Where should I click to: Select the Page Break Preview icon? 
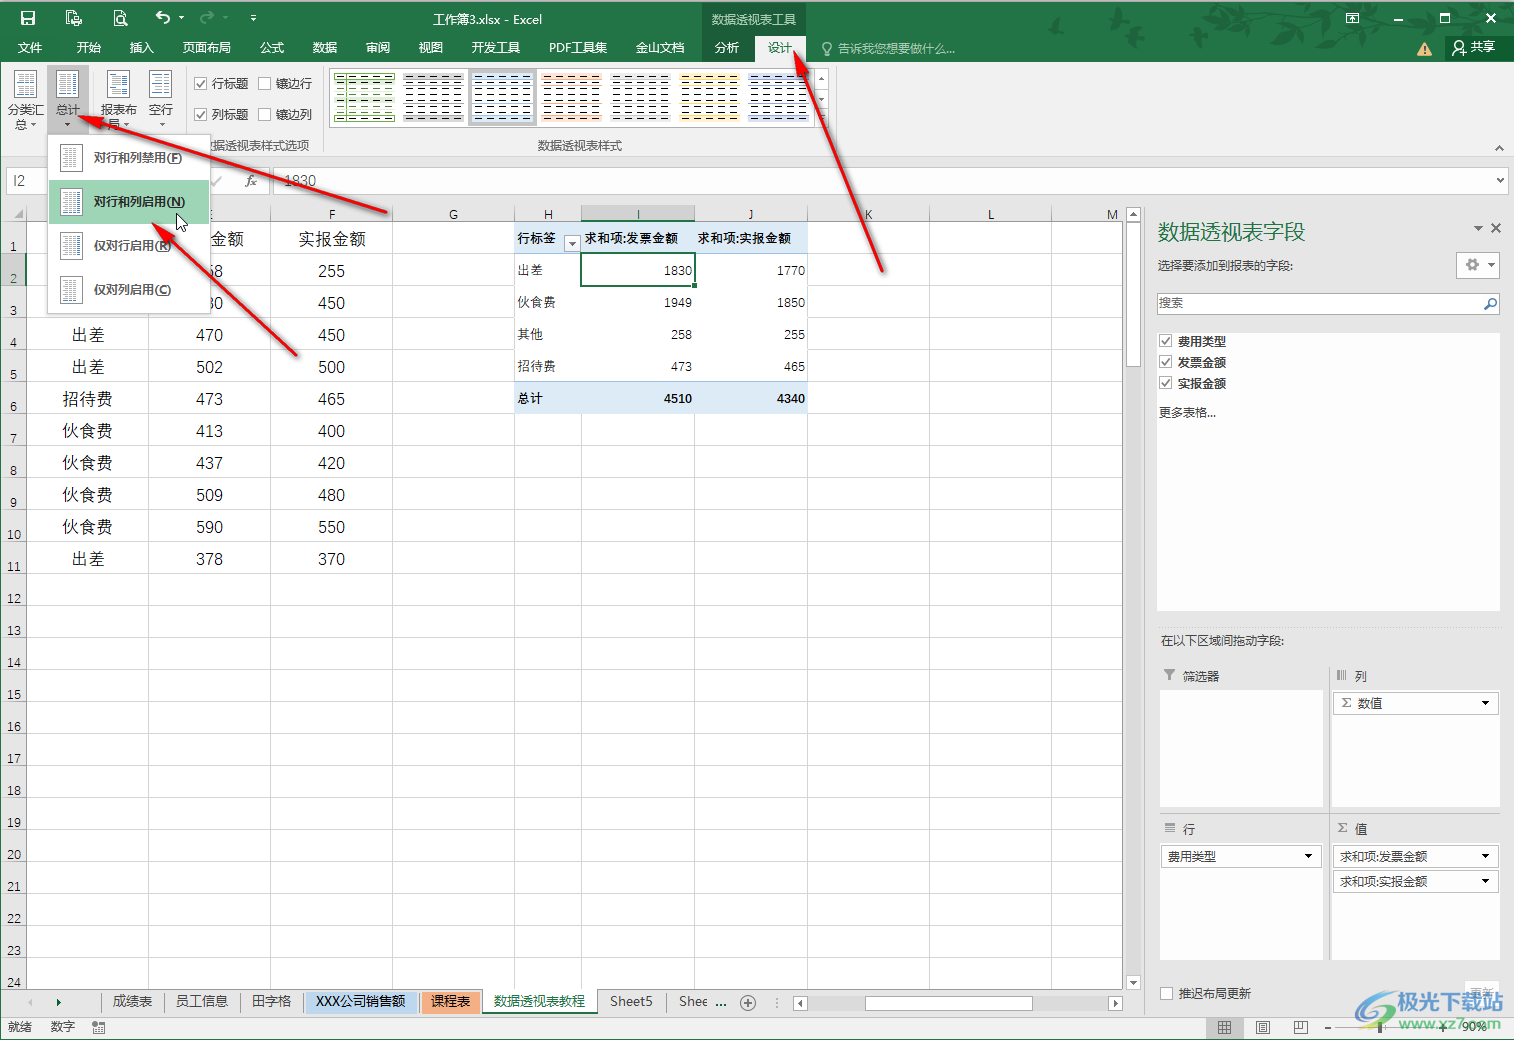point(1300,1027)
